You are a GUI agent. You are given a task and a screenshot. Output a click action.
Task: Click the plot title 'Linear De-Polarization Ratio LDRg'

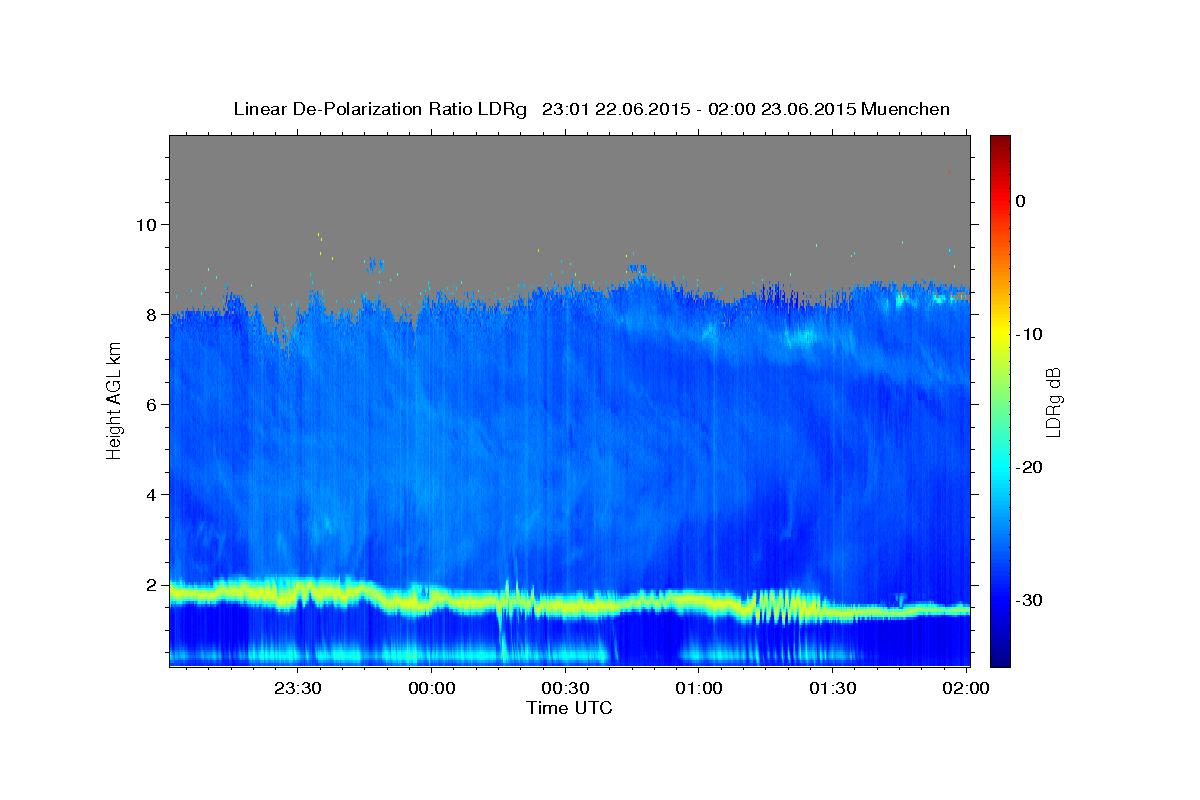click(379, 110)
